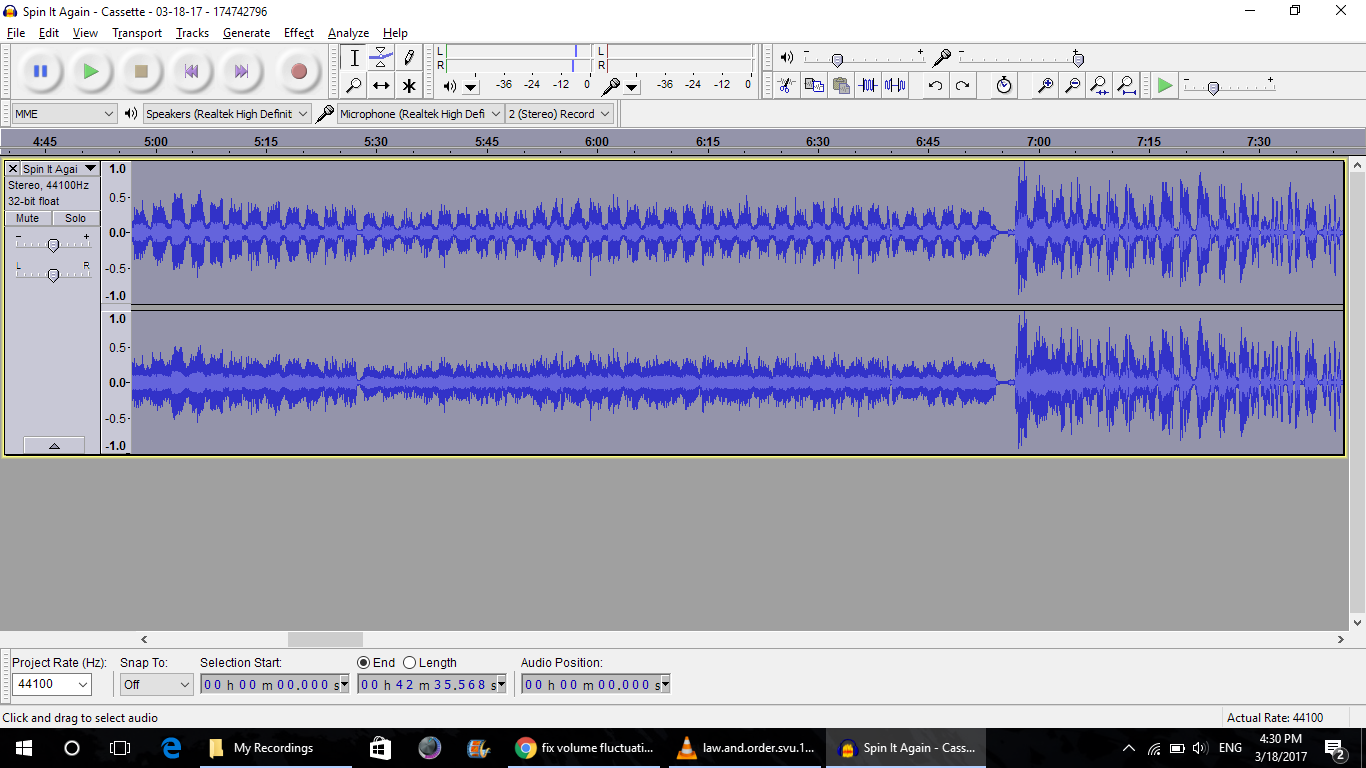This screenshot has height=768, width=1366.
Task: Undo the last action
Action: 935,85
